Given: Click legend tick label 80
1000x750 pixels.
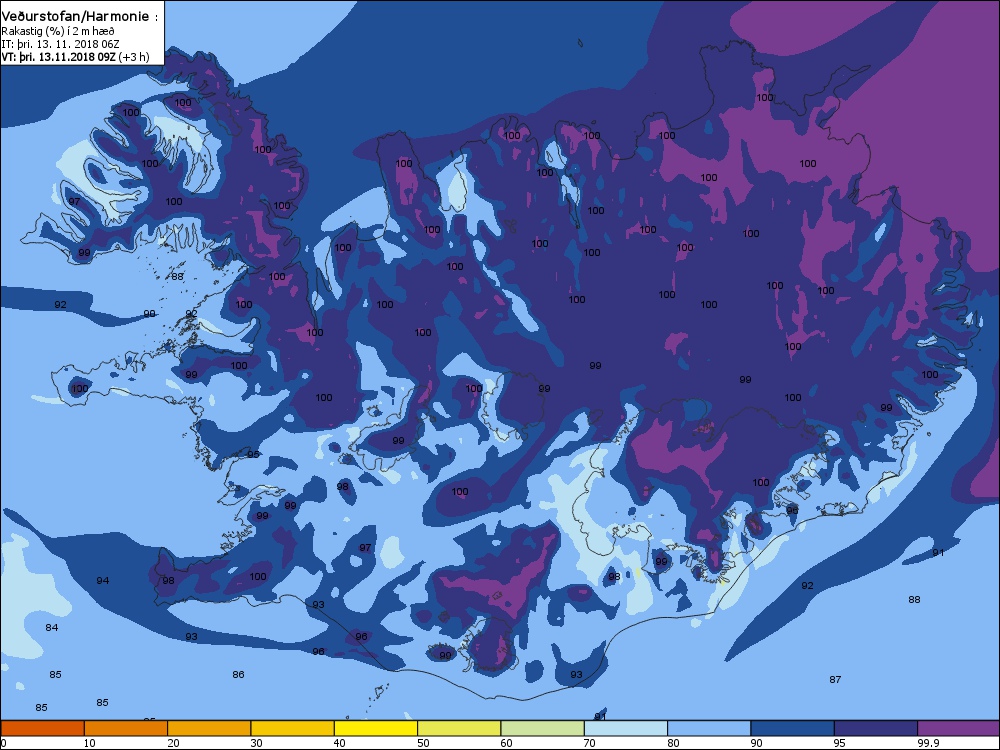Looking at the screenshot, I should point(673,743).
